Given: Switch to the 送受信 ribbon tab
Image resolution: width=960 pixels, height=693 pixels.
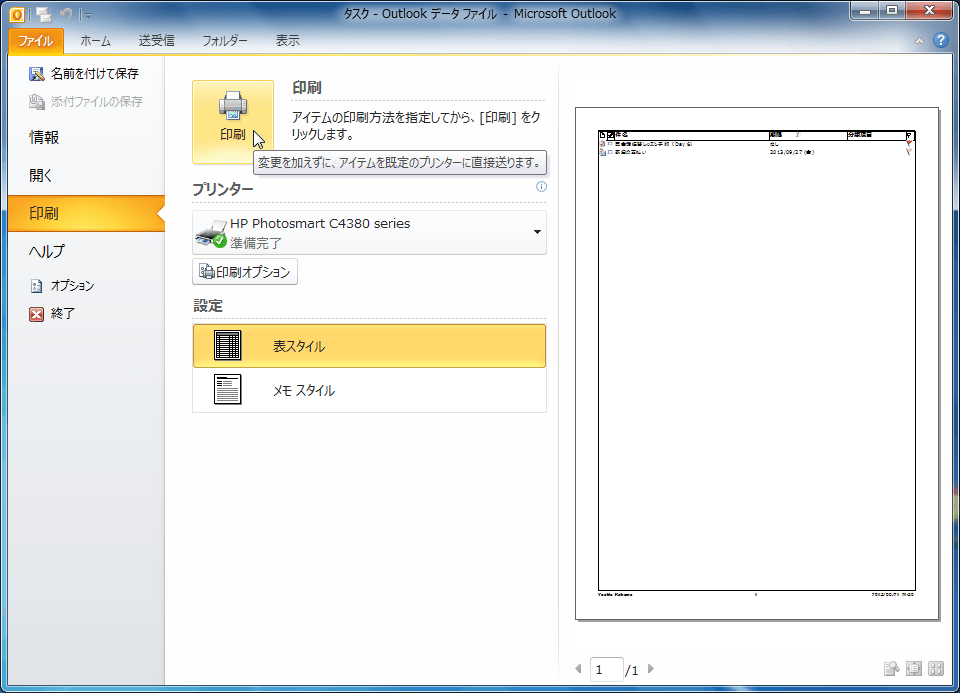Looking at the screenshot, I should 157,41.
